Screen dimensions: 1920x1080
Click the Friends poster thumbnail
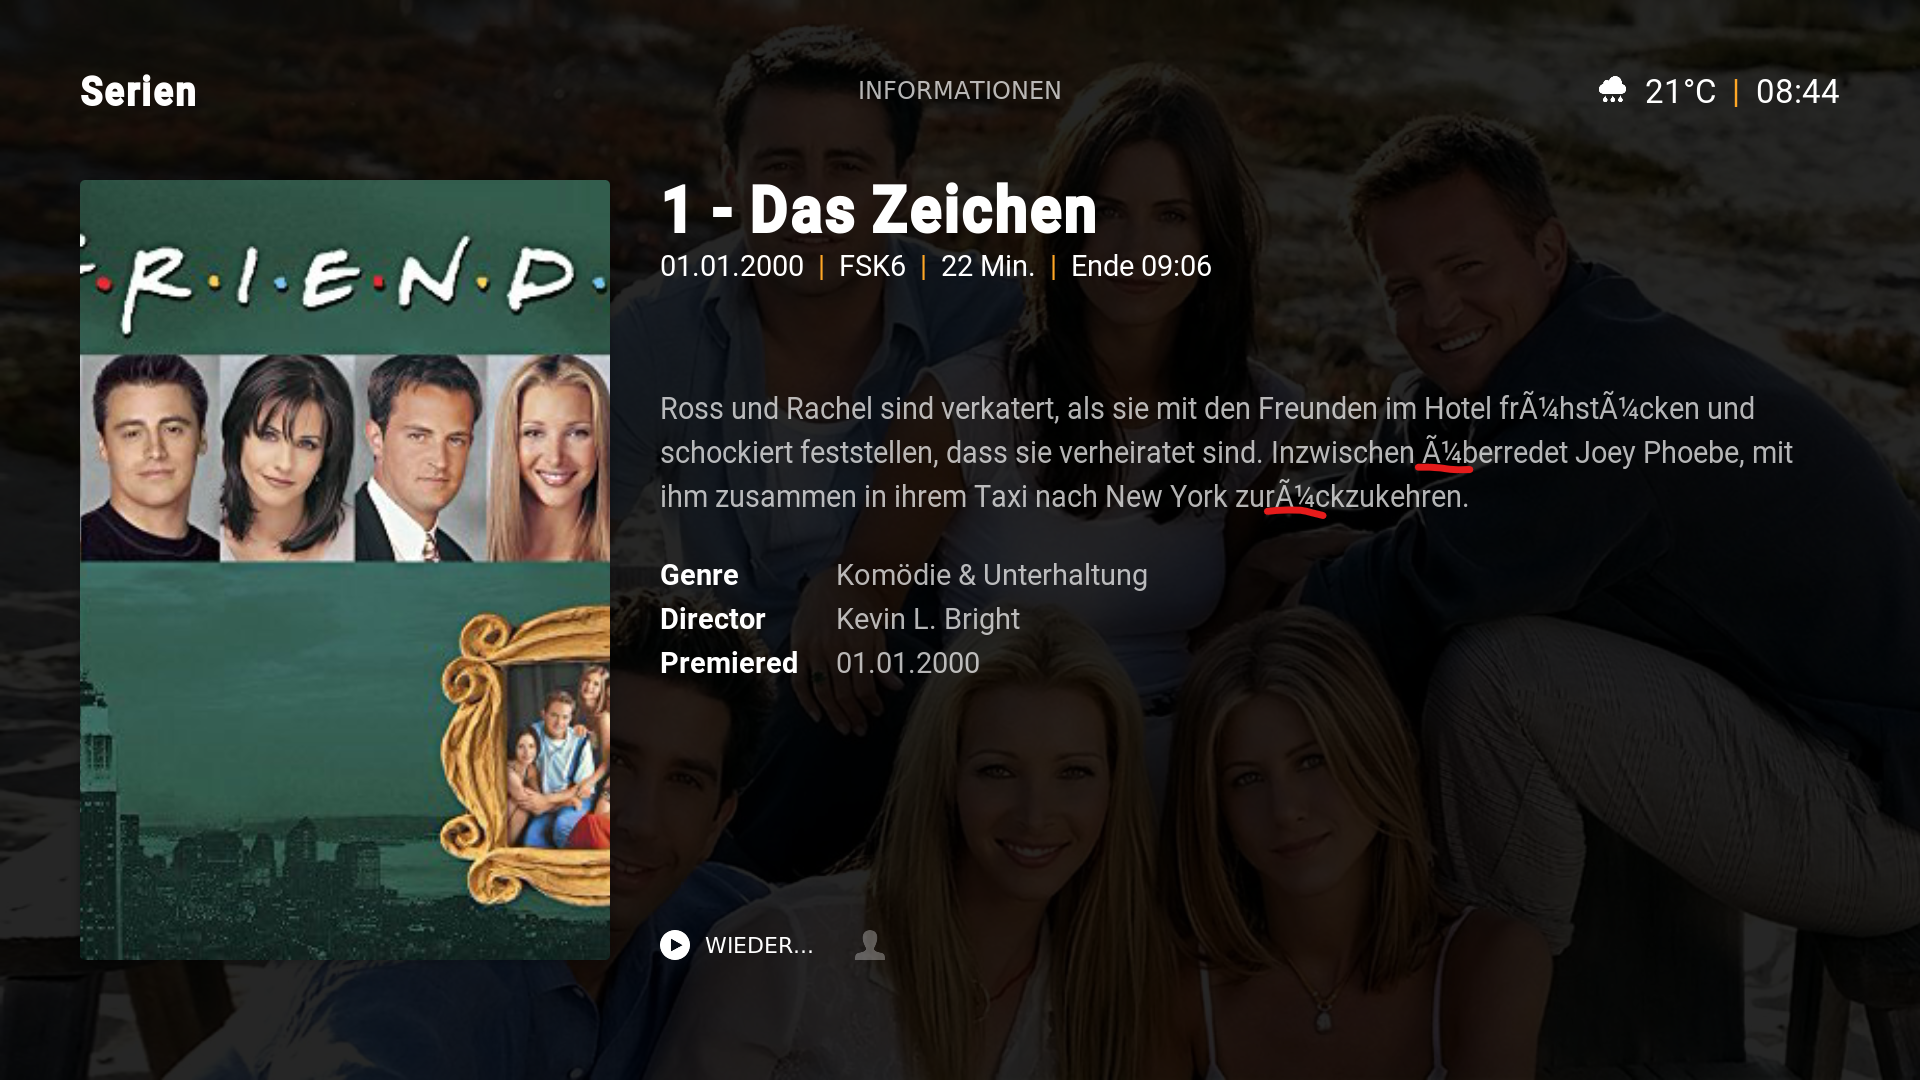(x=345, y=570)
